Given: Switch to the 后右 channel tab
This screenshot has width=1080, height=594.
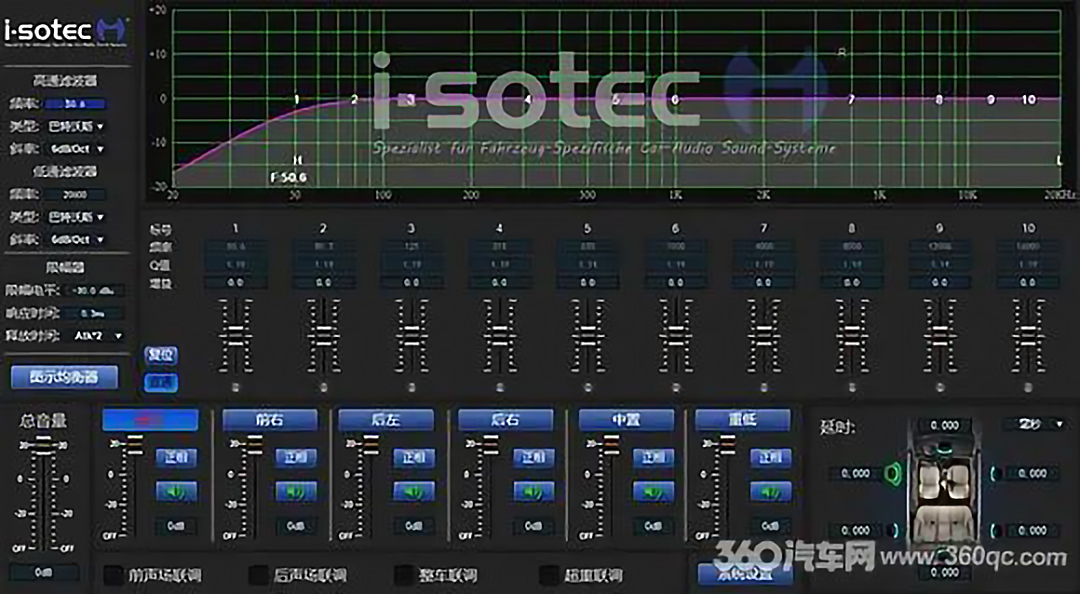Looking at the screenshot, I should click(x=506, y=420).
